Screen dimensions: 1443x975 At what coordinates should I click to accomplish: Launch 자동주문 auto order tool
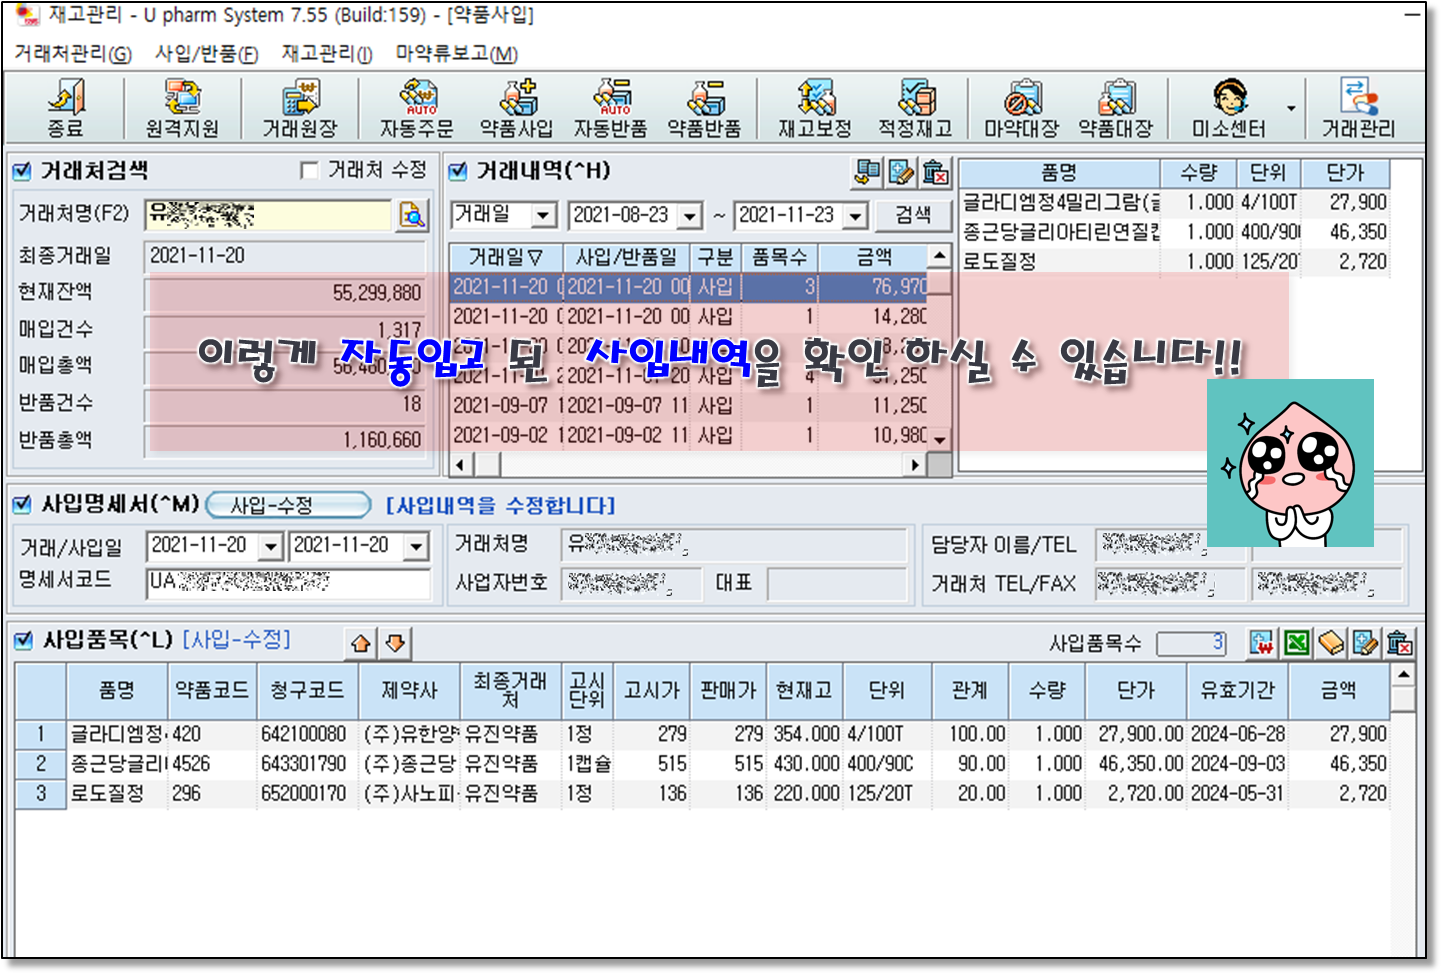pos(416,108)
